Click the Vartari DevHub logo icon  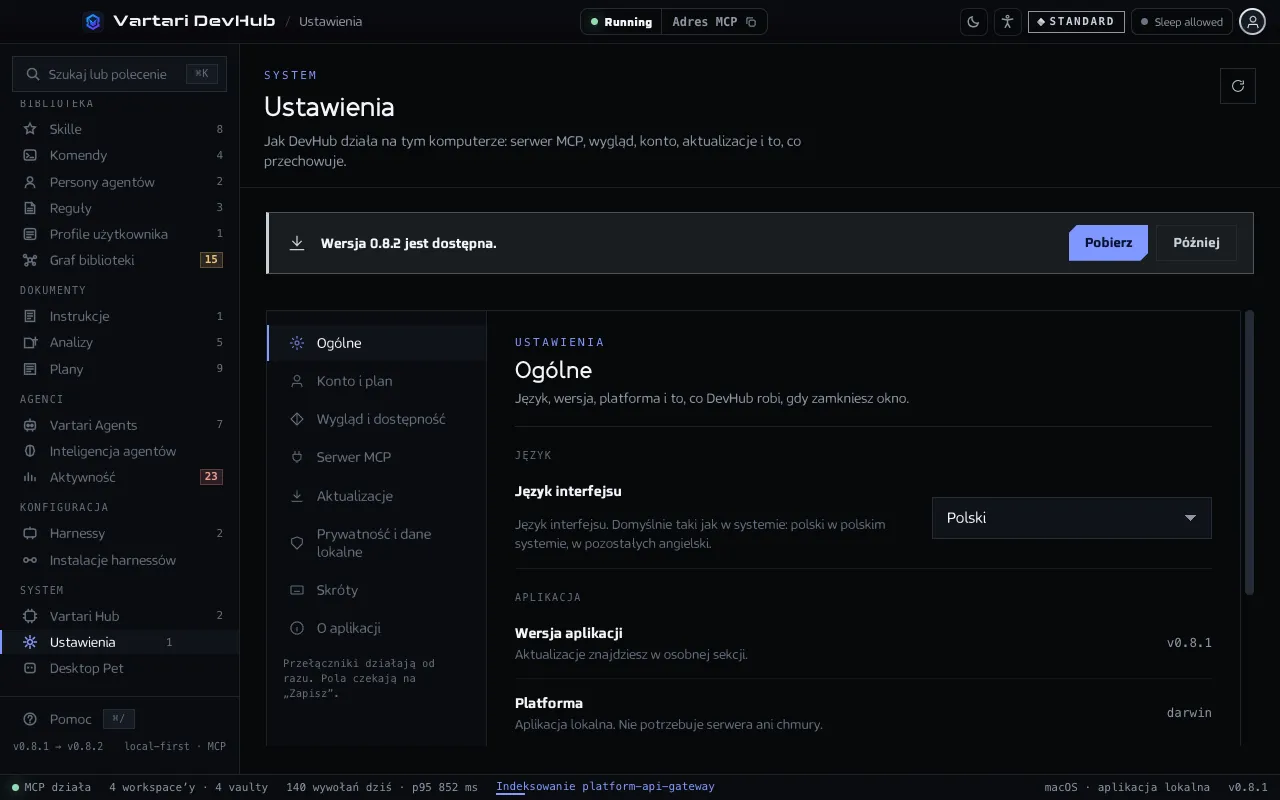click(93, 21)
